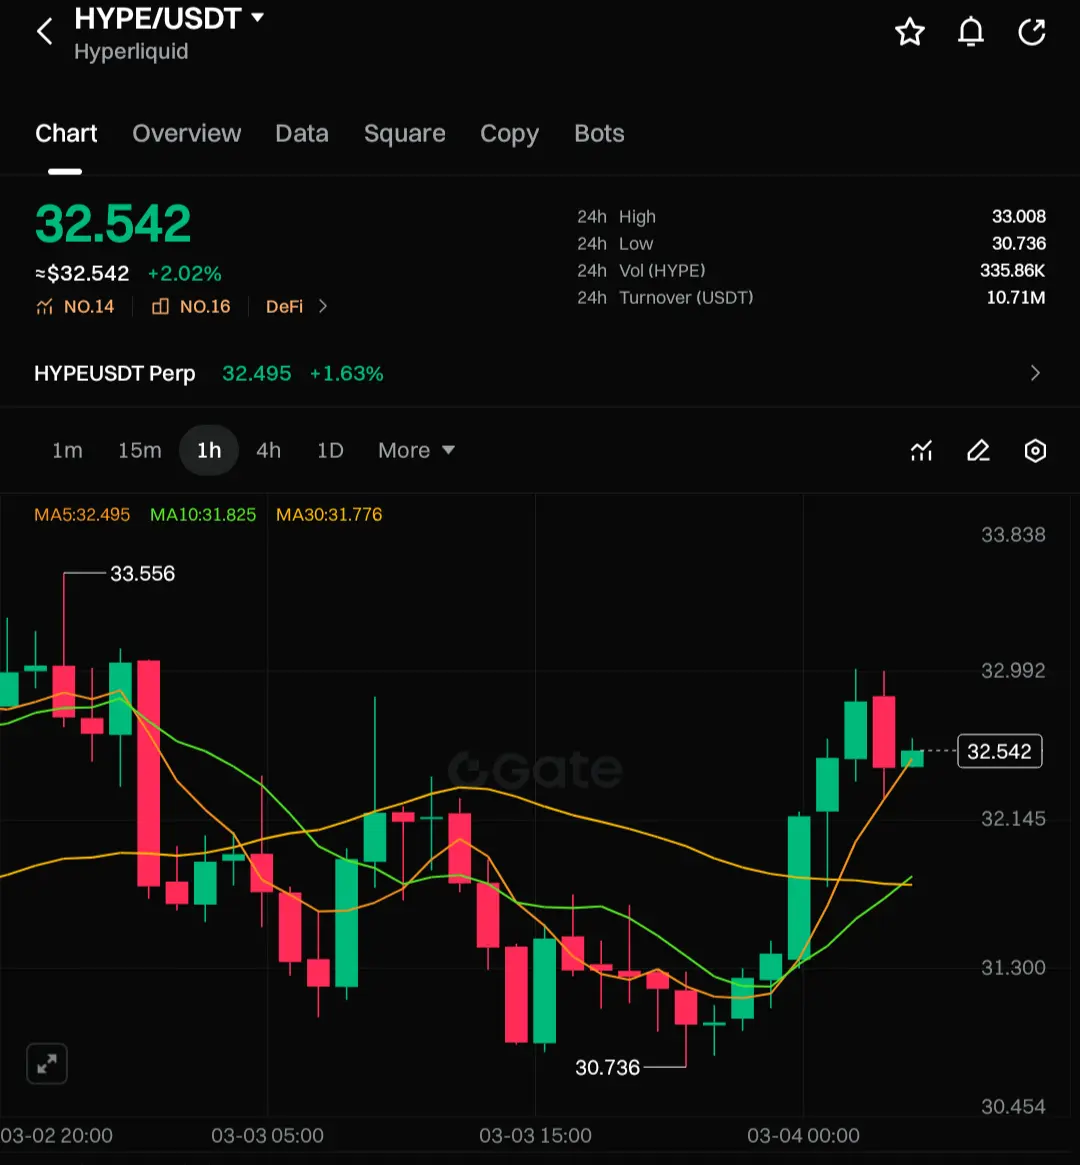
Task: Tap the 30.736 low price marker
Action: click(x=608, y=1068)
